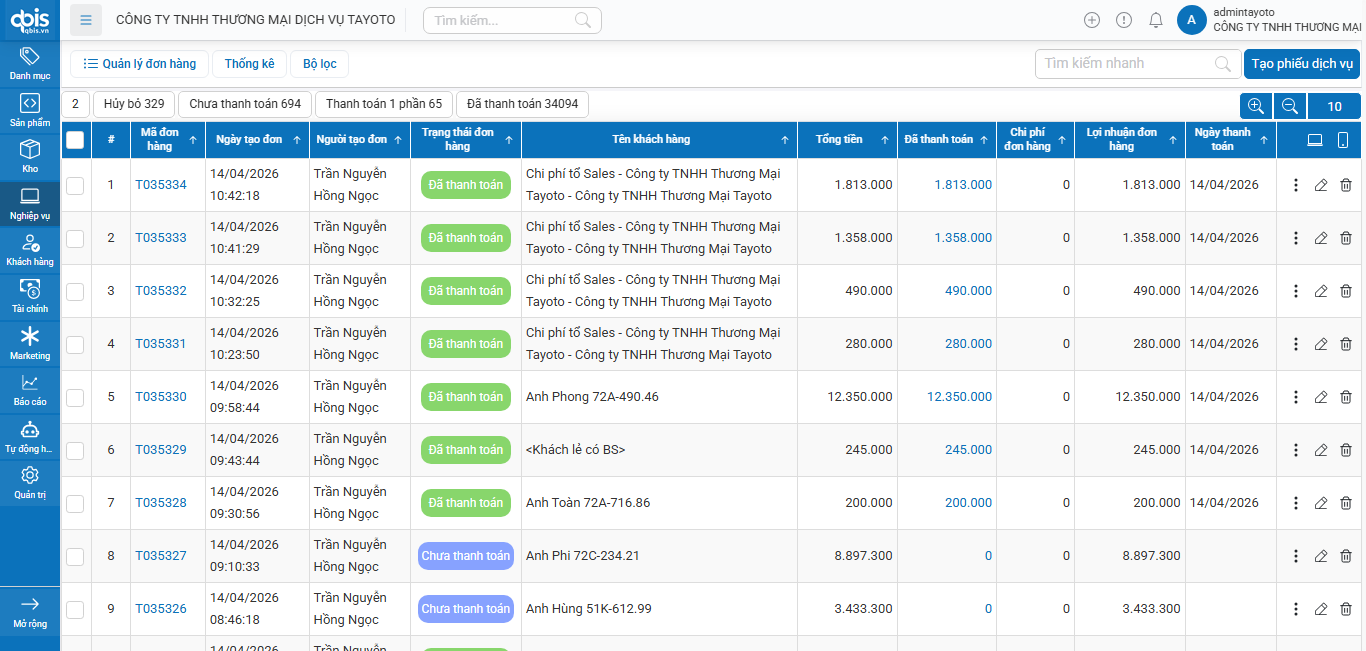Switch to the Thống kê tab
The image size is (1366, 651).
pyautogui.click(x=249, y=64)
